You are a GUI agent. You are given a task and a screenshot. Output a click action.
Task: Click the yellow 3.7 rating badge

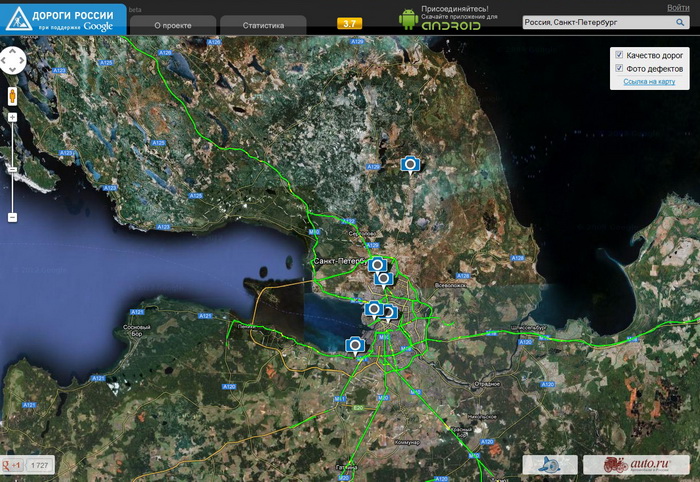(350, 23)
